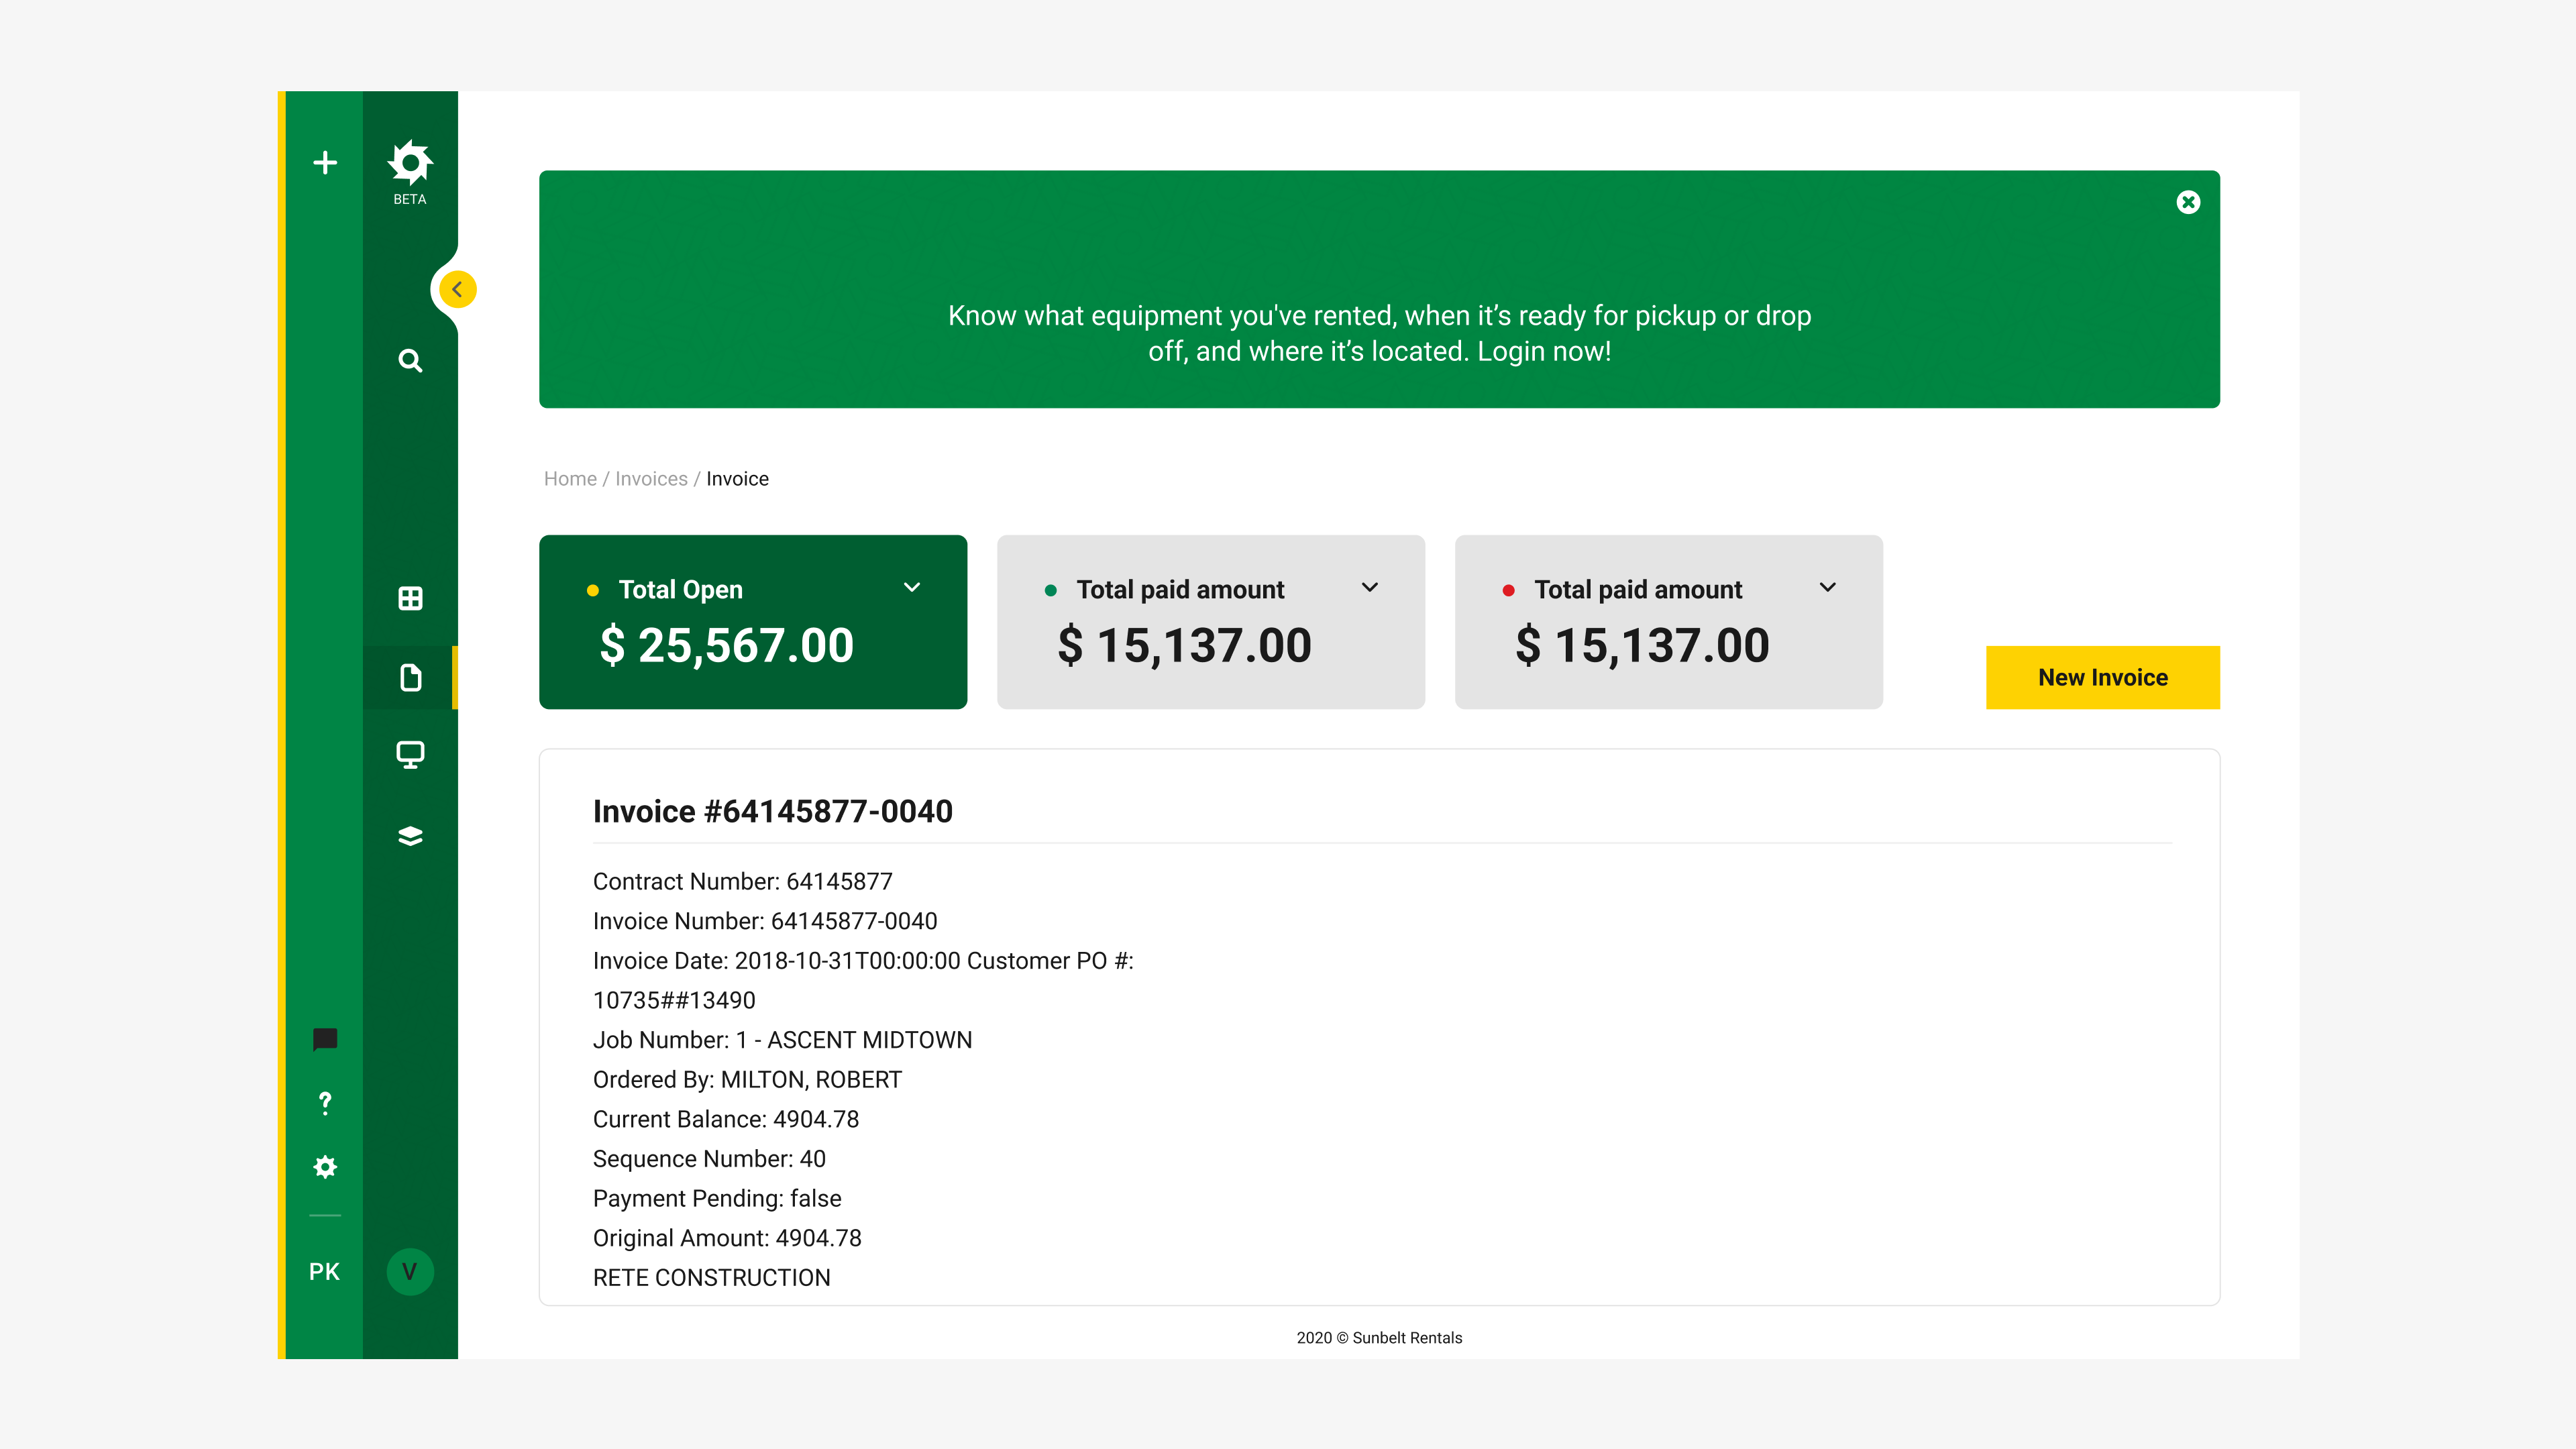This screenshot has width=2576, height=1449.
Task: Open help via the question mark icon
Action: 325,1103
